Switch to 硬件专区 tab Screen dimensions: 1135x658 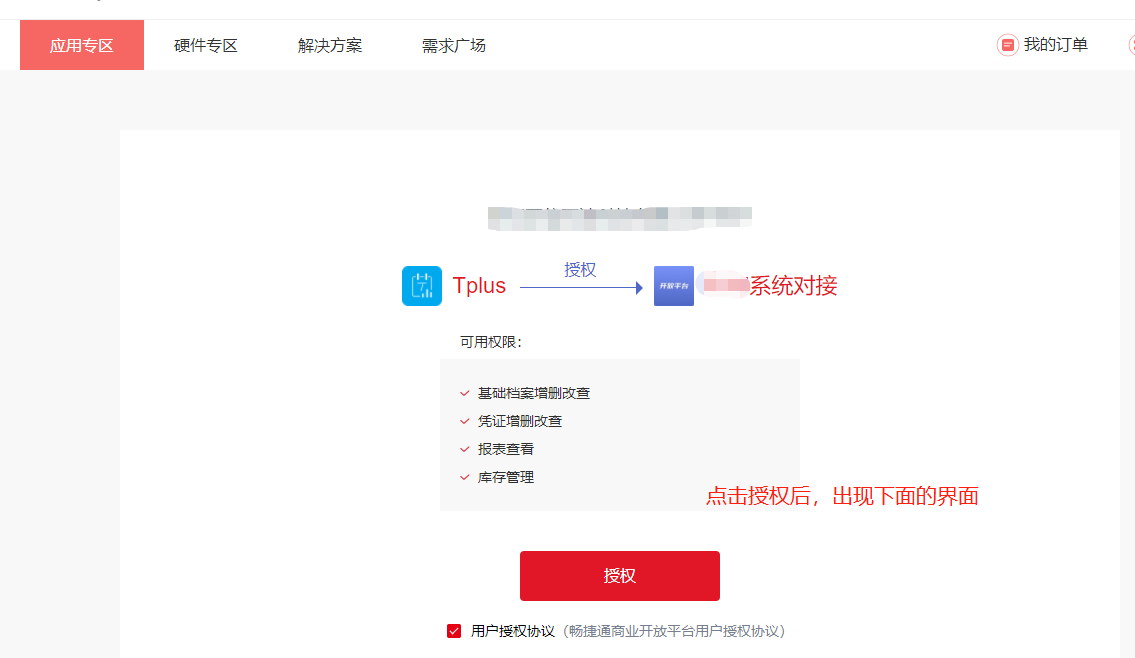point(206,46)
